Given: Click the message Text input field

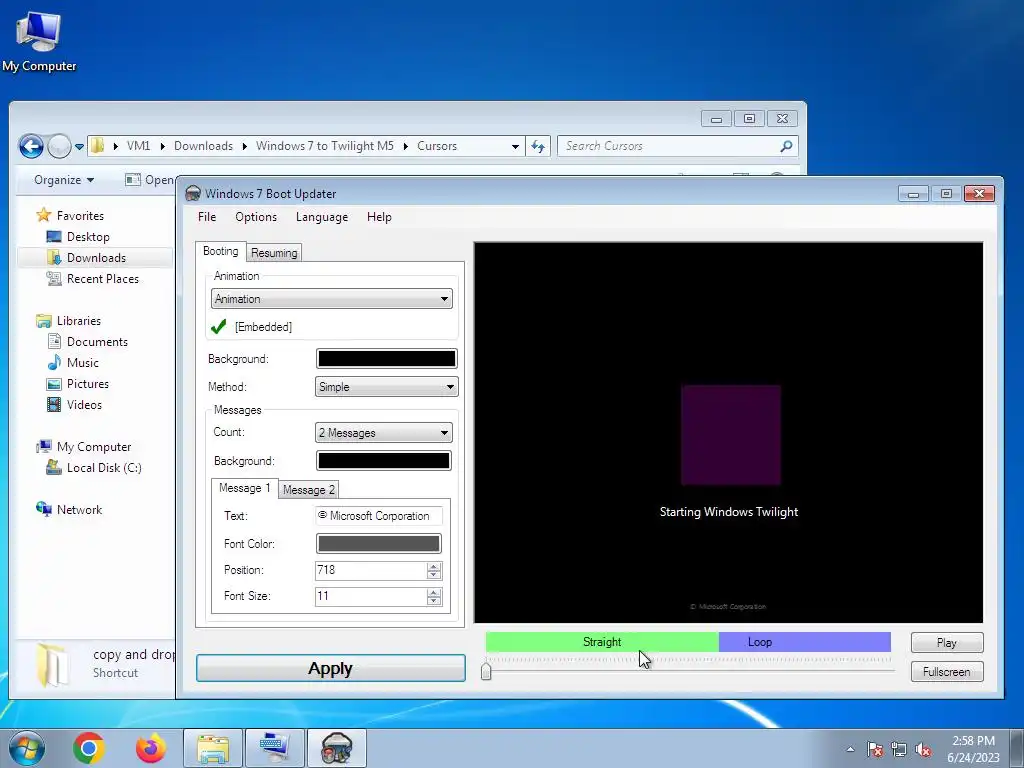Looking at the screenshot, I should pos(379,516).
